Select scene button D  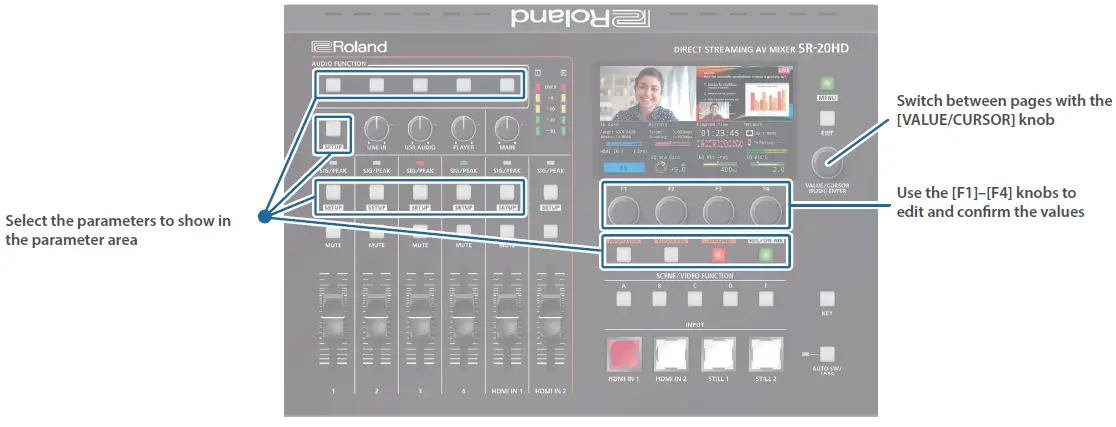730,299
